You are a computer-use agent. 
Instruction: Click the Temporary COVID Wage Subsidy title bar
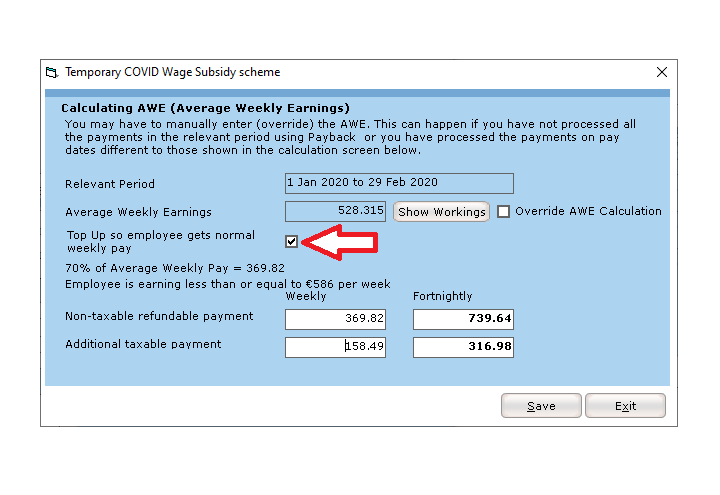tap(300, 73)
